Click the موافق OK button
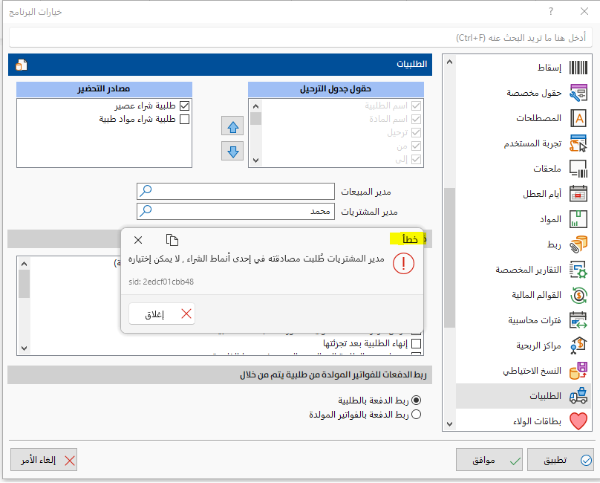The image size is (600, 483). (489, 460)
